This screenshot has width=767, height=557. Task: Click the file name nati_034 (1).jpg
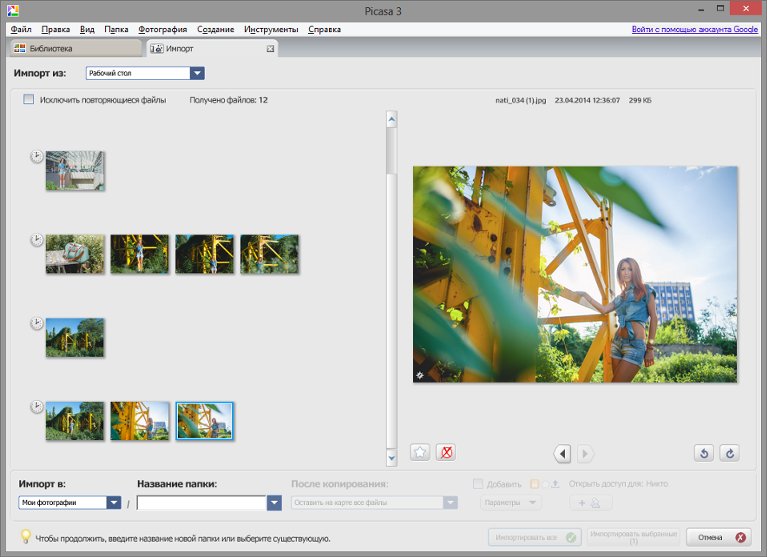520,100
